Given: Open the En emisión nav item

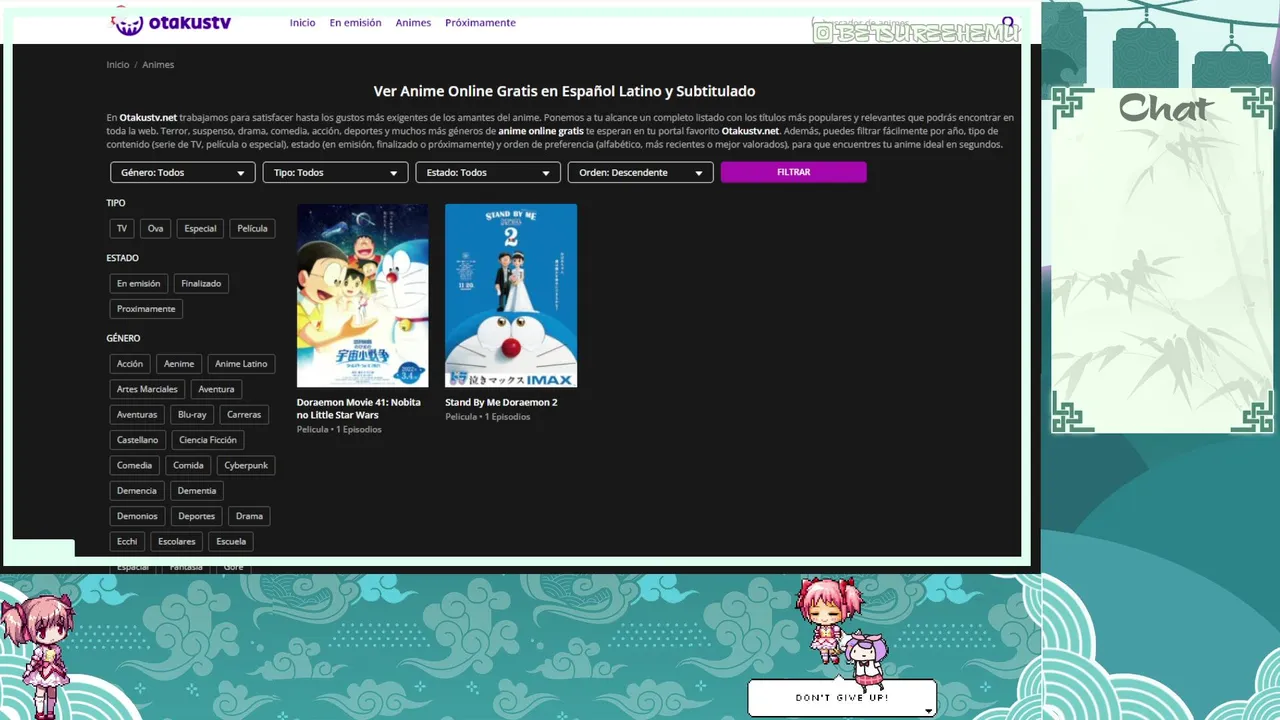Looking at the screenshot, I should pos(355,23).
